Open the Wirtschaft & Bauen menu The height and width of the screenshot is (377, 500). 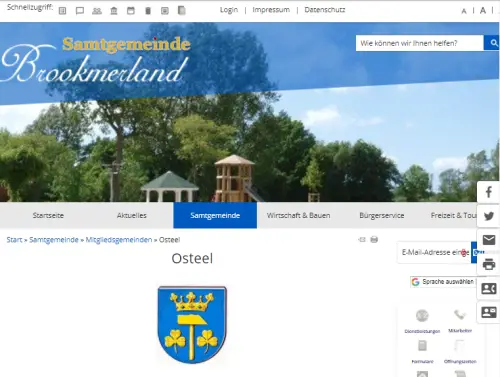298,215
